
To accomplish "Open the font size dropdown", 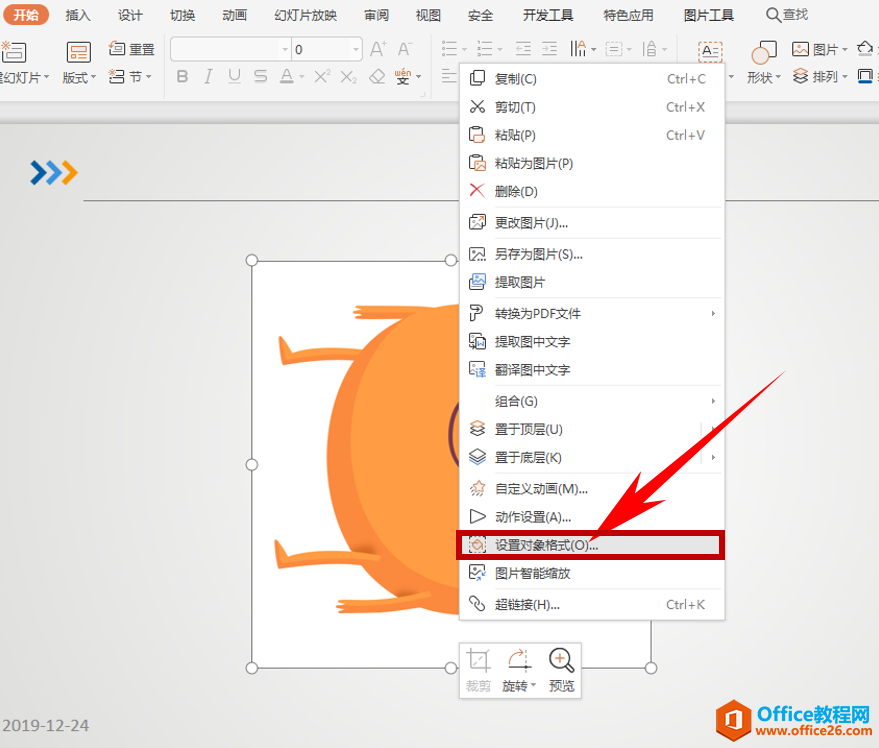I will (356, 48).
